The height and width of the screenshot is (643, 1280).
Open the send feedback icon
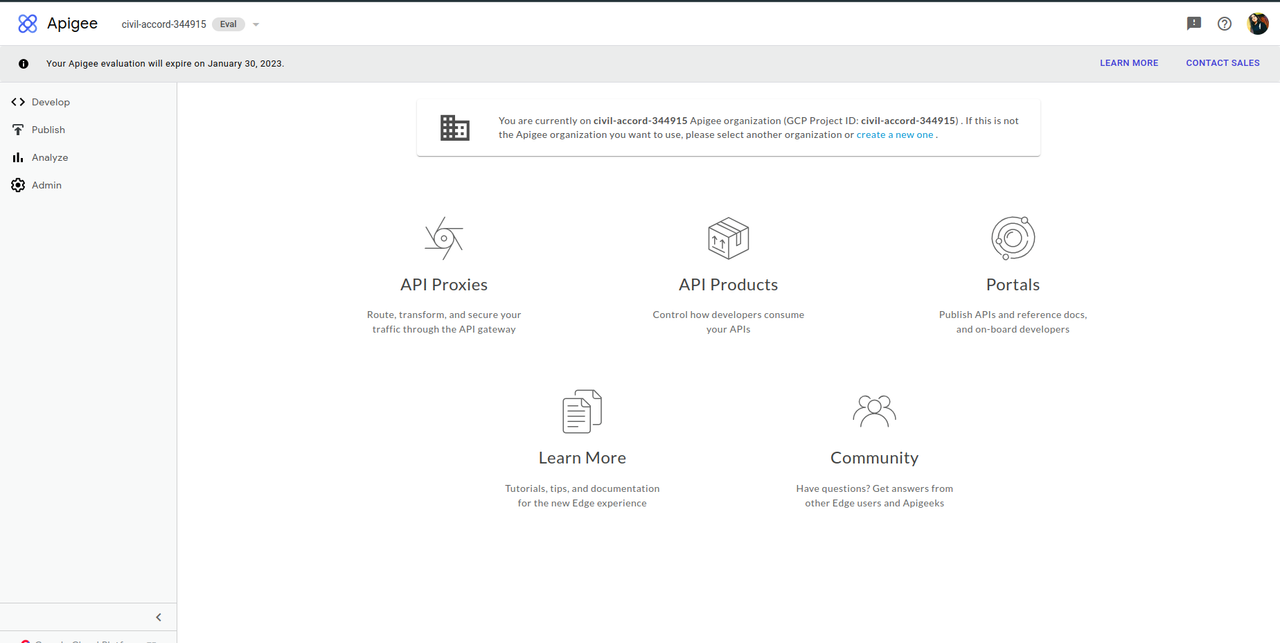click(1194, 24)
